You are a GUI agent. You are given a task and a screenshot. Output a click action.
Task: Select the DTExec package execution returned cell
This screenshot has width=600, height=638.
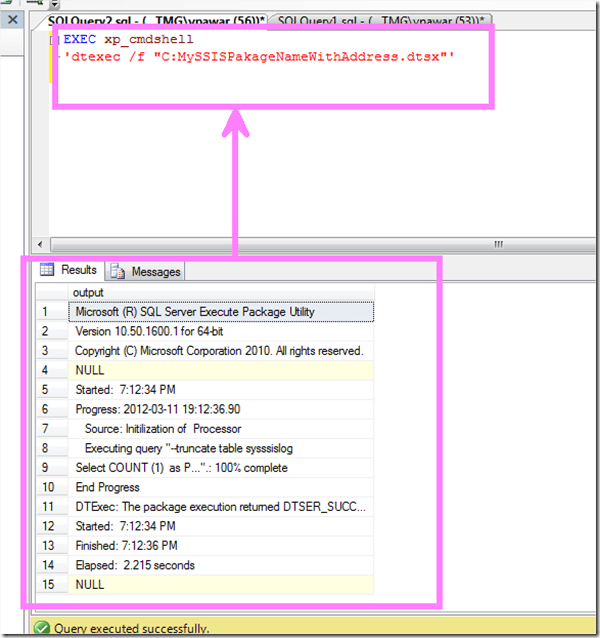[x=221, y=507]
